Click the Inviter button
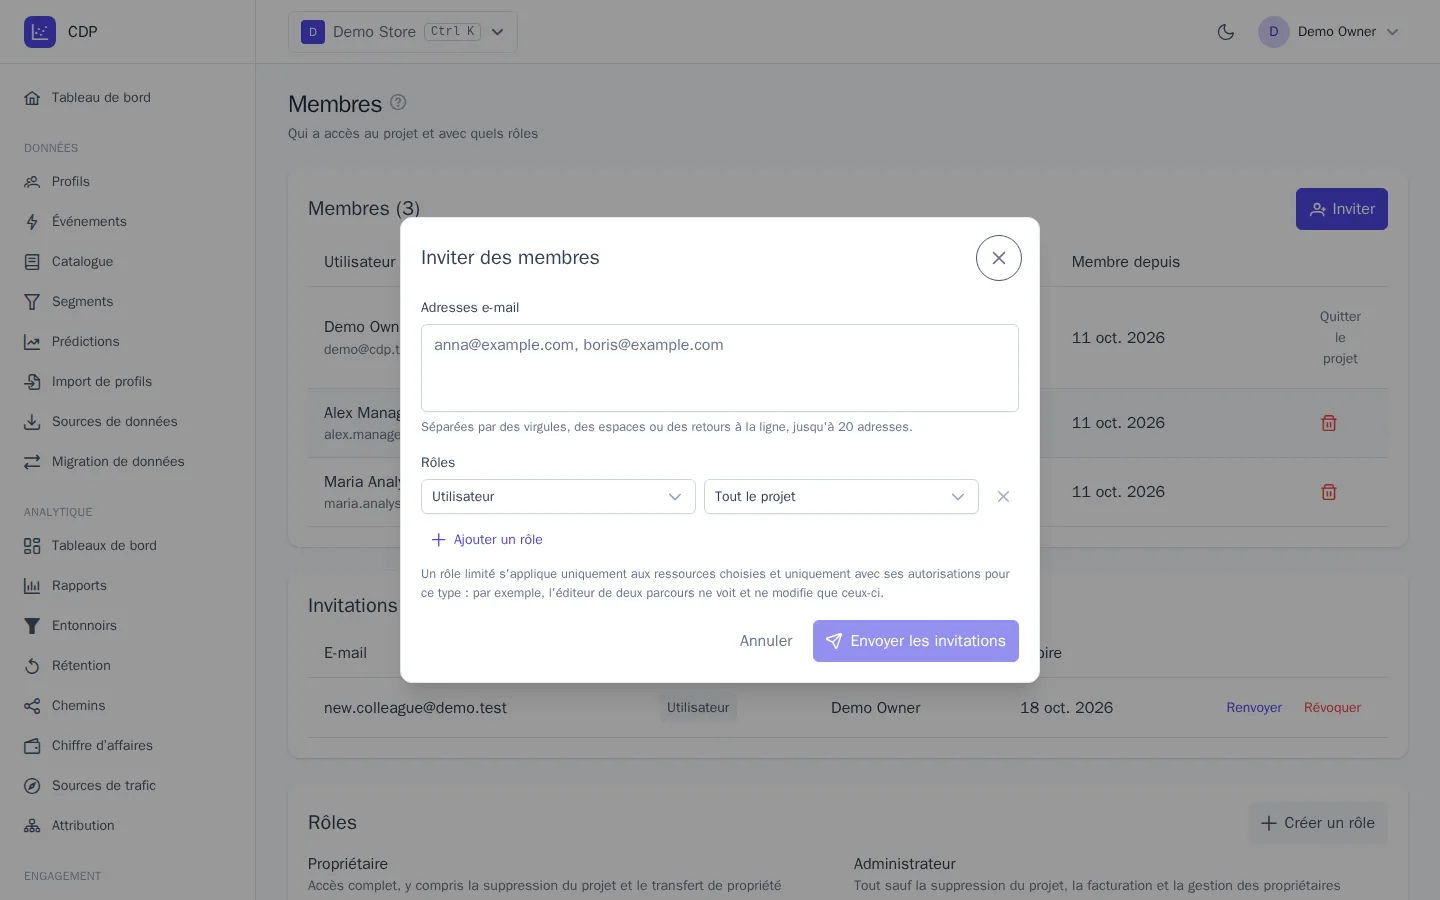Image resolution: width=1440 pixels, height=900 pixels. (1342, 209)
